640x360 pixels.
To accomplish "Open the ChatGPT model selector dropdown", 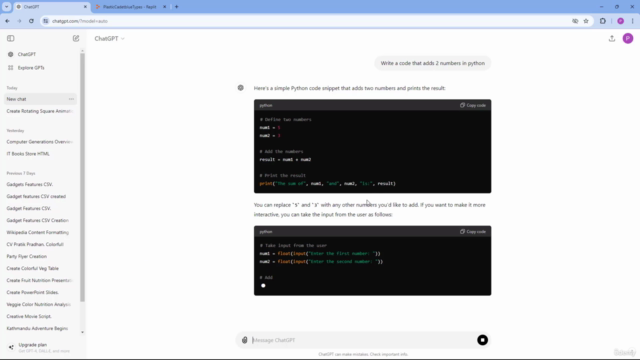I will pos(109,38).
